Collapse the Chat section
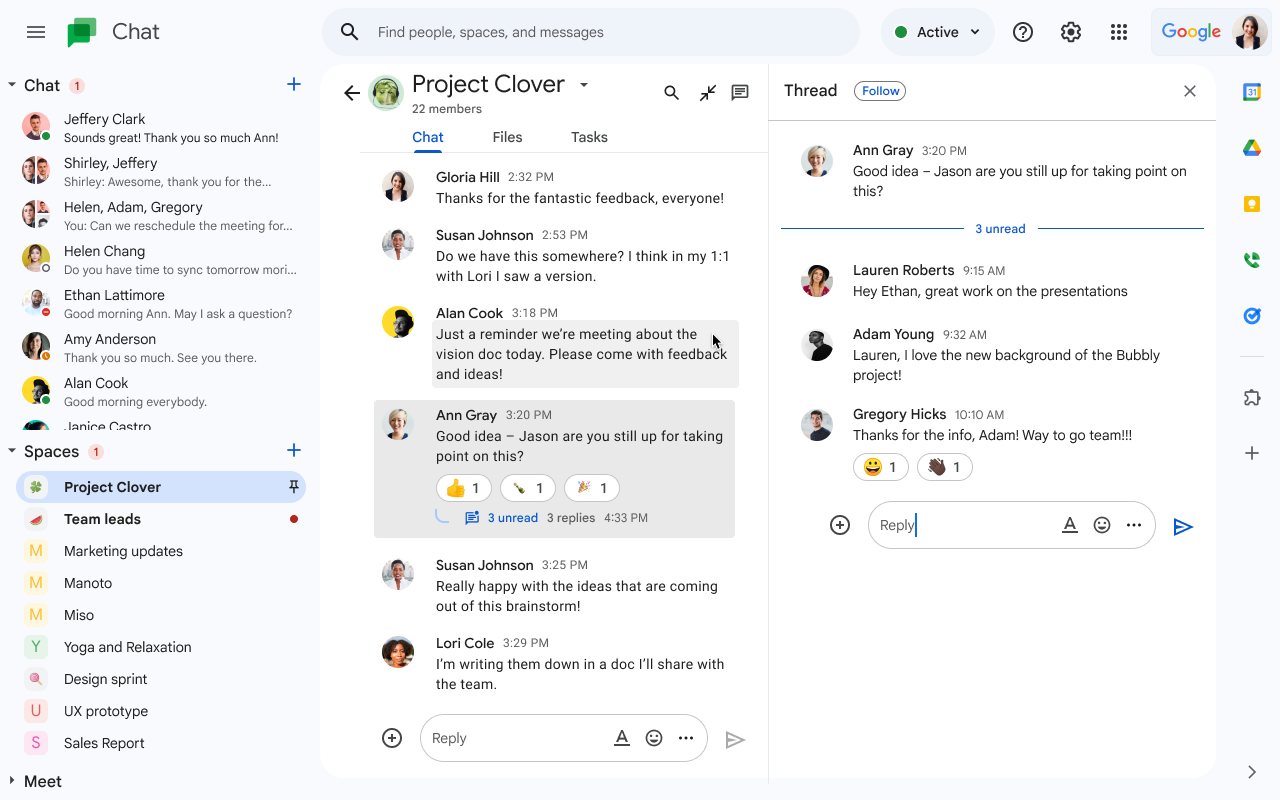 [12, 85]
